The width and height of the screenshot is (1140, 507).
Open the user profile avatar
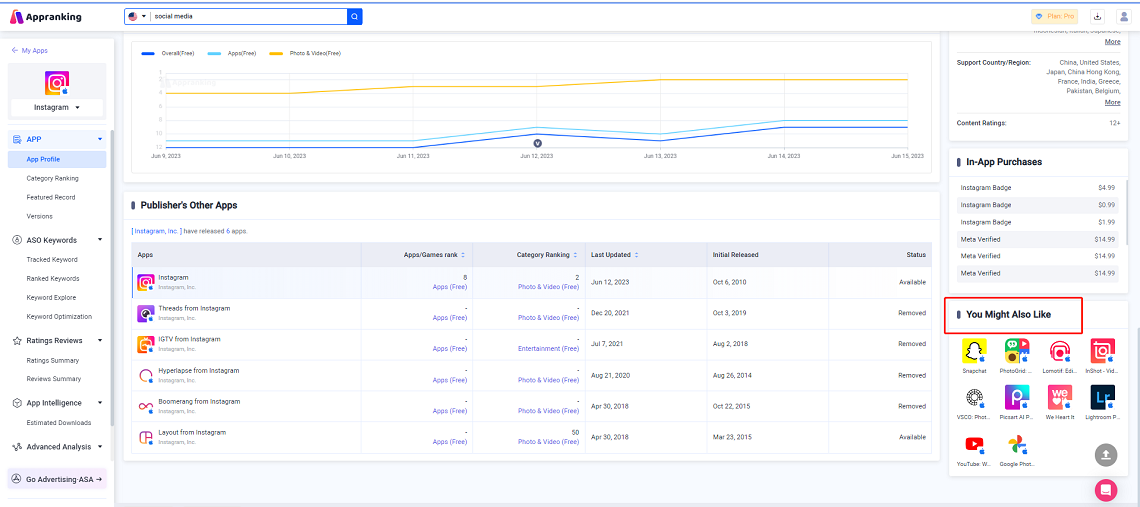coord(1124,16)
